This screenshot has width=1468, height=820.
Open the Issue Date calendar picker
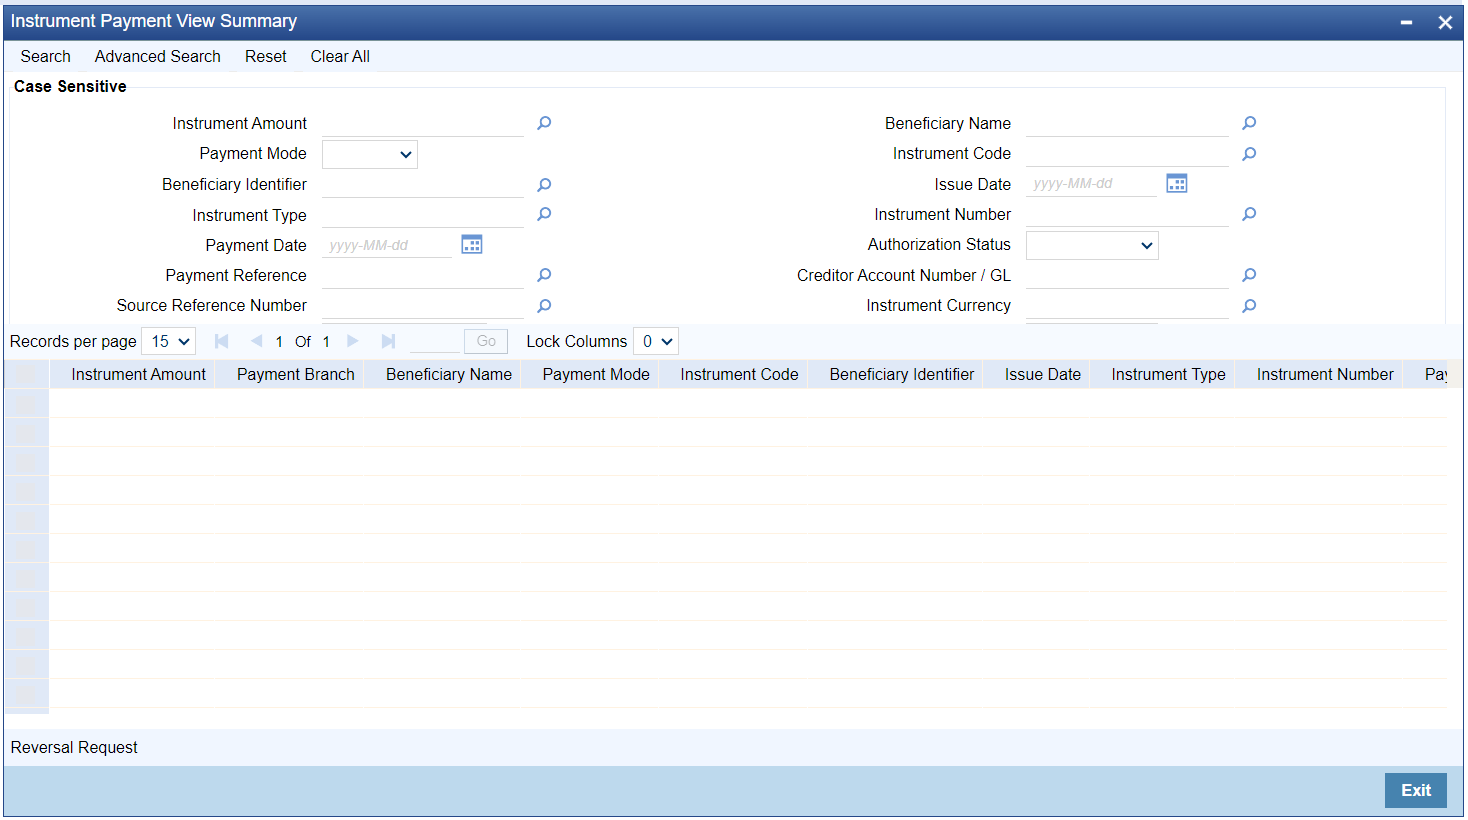(x=1177, y=183)
